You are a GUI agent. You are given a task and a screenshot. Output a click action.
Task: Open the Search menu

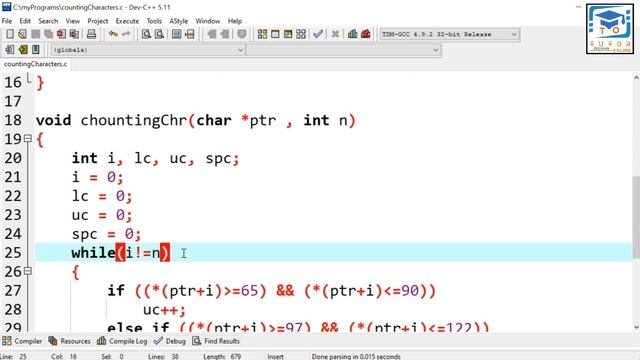point(48,21)
